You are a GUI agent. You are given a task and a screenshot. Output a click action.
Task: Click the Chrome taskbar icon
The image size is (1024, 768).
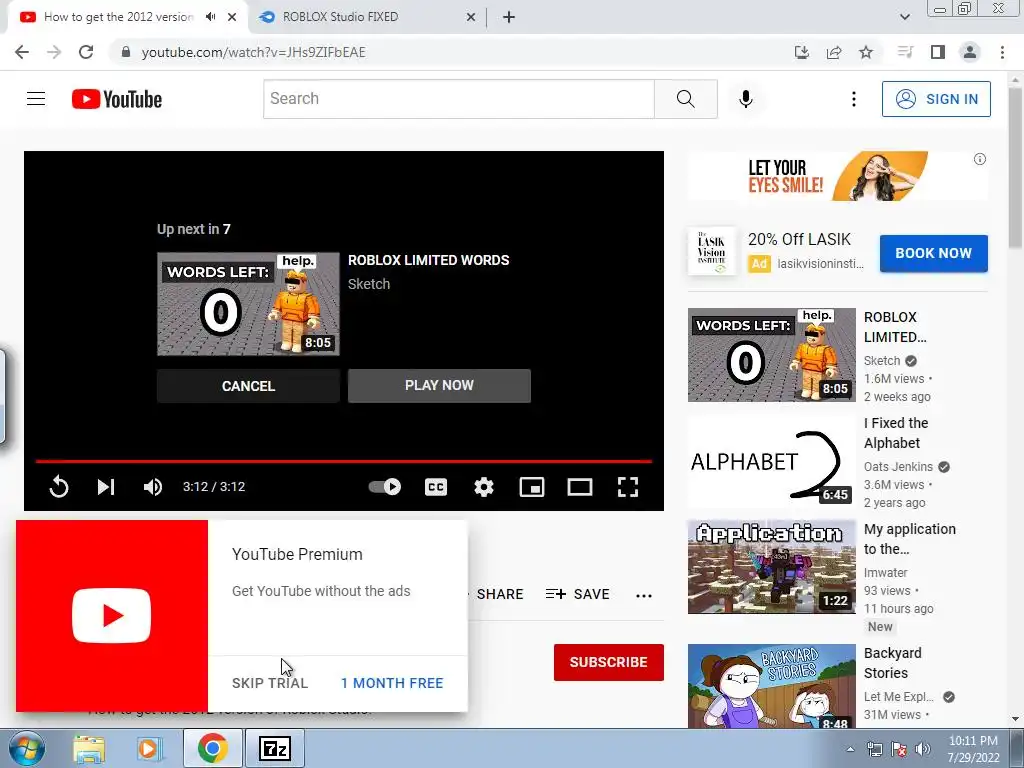pos(213,749)
